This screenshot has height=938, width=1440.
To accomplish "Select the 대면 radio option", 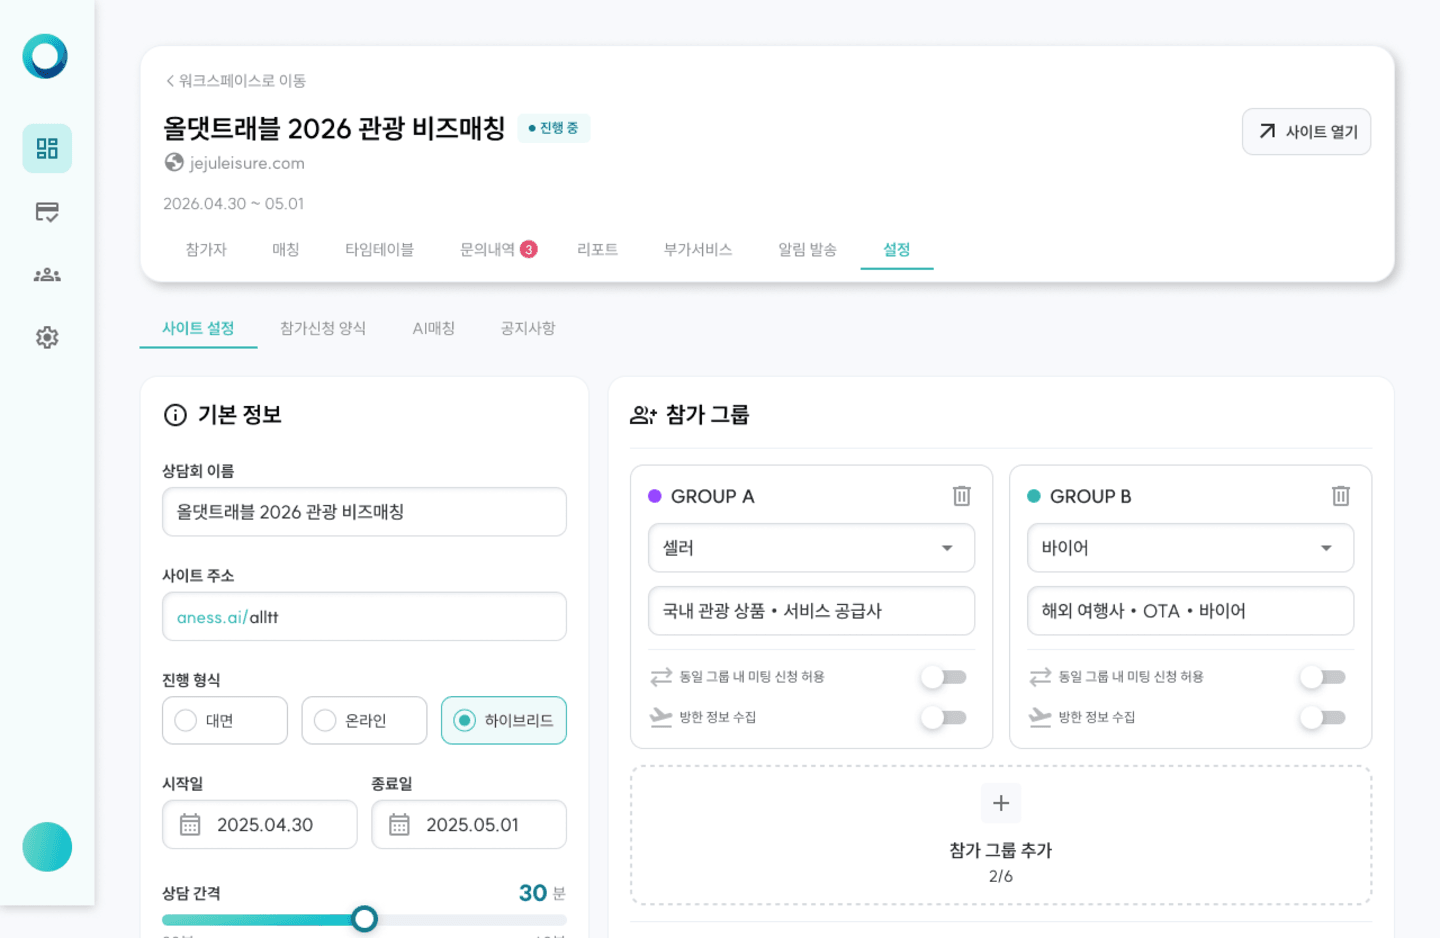I will (225, 720).
